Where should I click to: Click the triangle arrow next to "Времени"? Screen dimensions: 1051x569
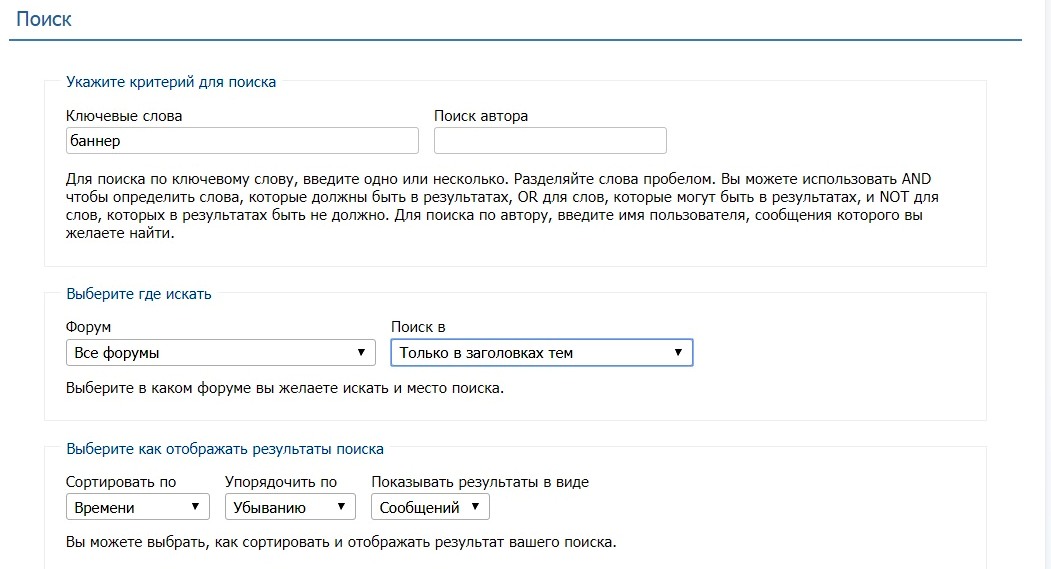195,507
